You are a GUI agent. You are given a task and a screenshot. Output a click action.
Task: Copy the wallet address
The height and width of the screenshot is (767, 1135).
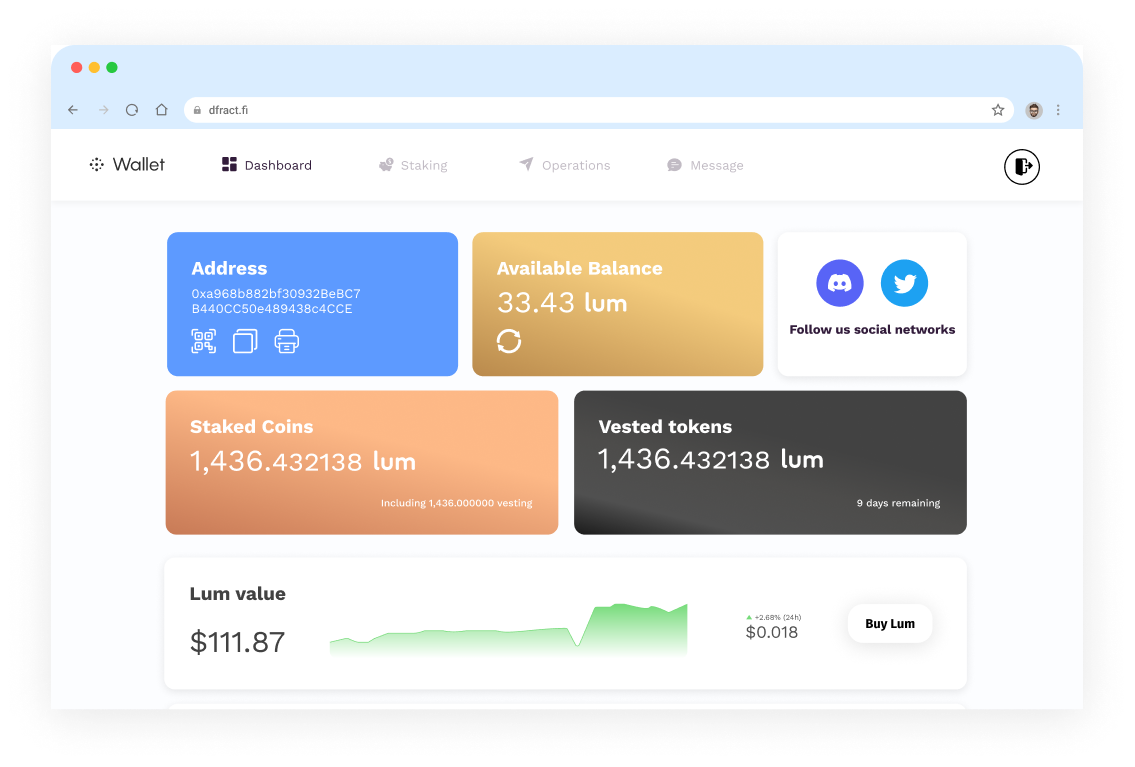[245, 341]
